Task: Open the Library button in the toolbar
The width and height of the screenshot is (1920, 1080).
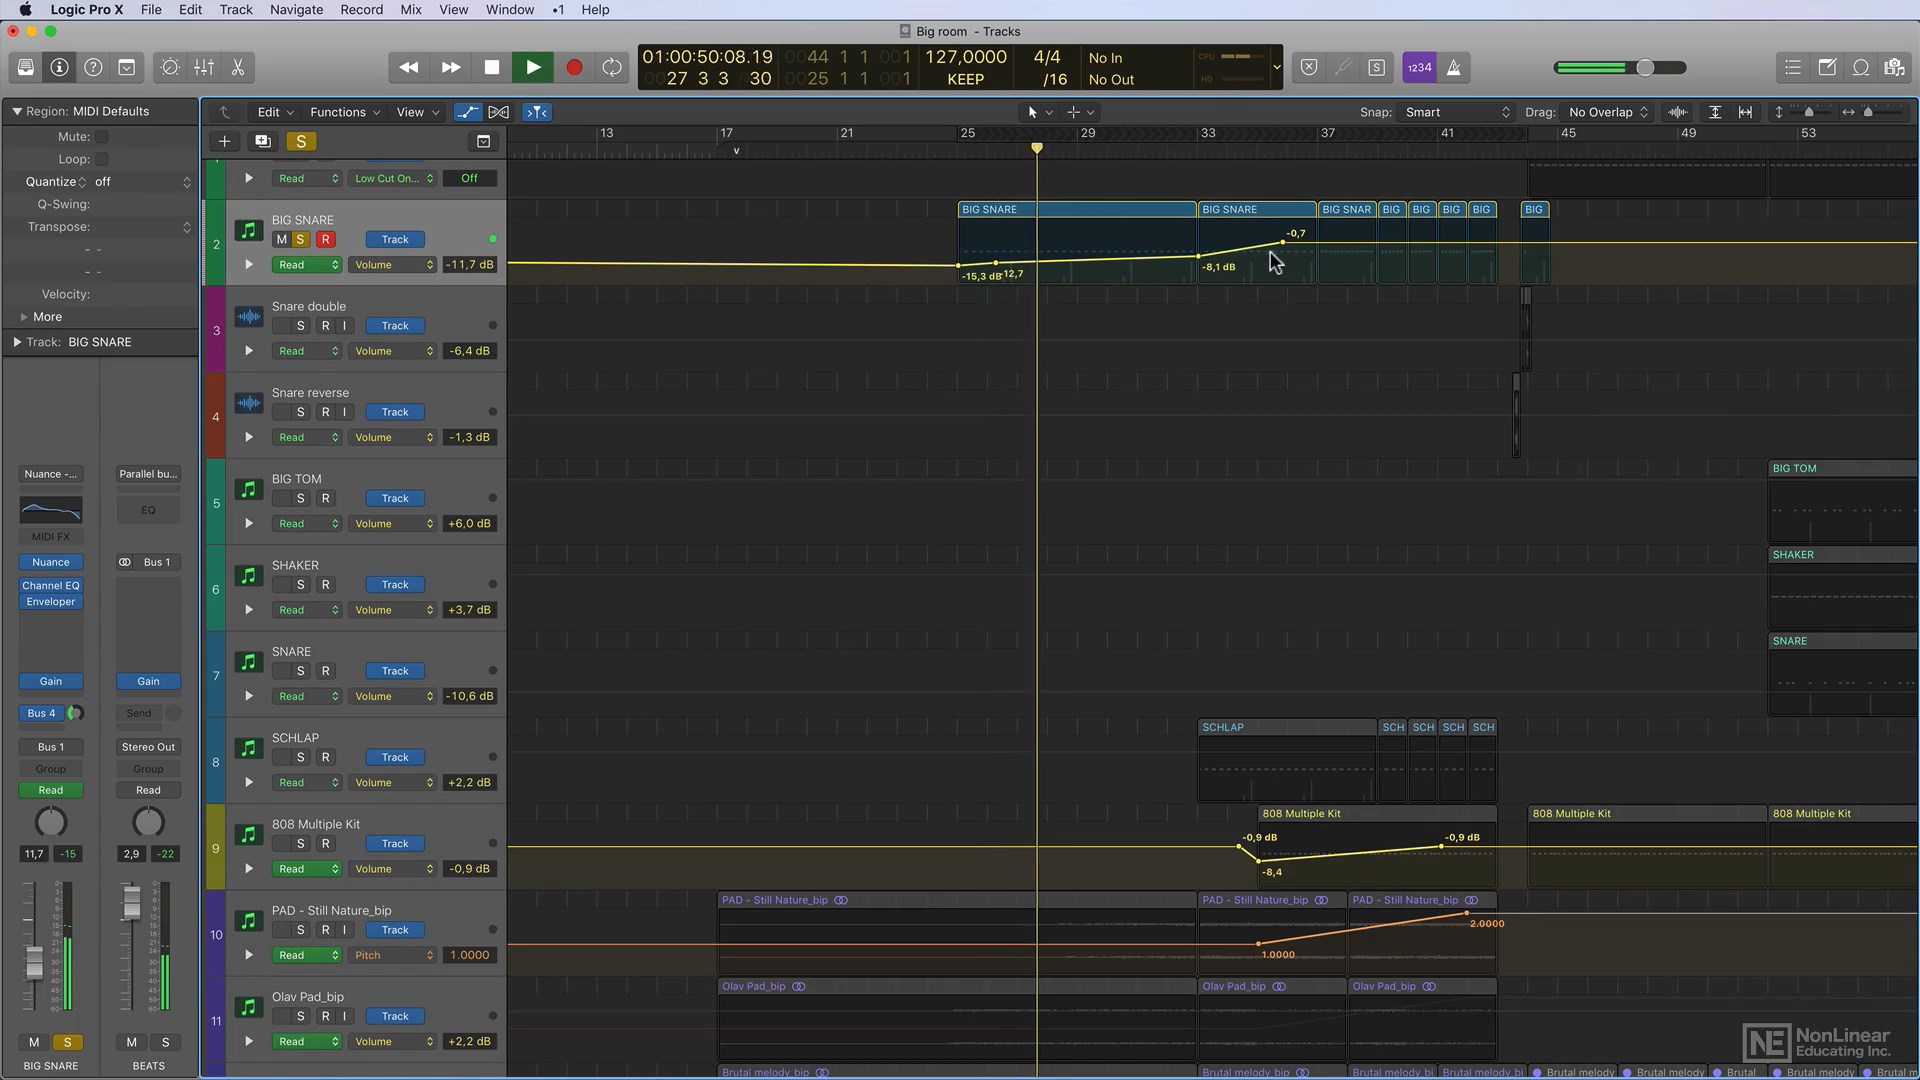Action: 26,68
